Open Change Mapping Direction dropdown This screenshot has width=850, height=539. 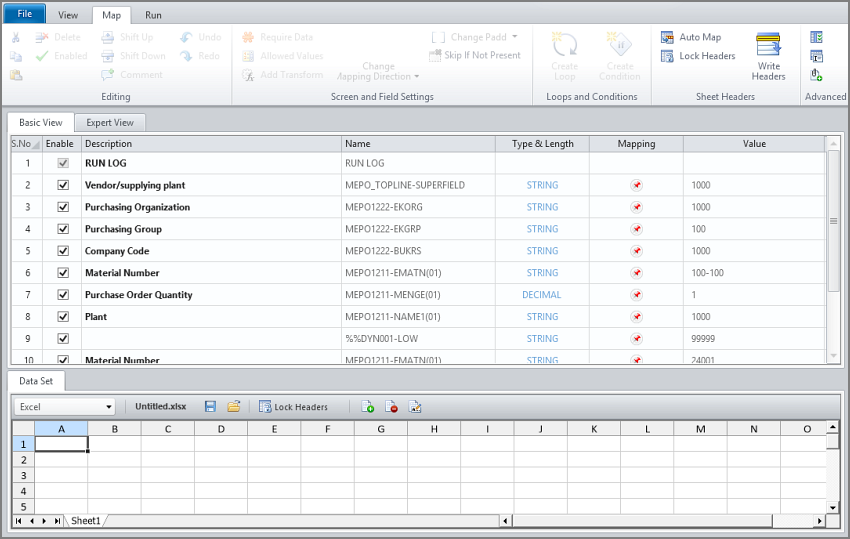378,72
